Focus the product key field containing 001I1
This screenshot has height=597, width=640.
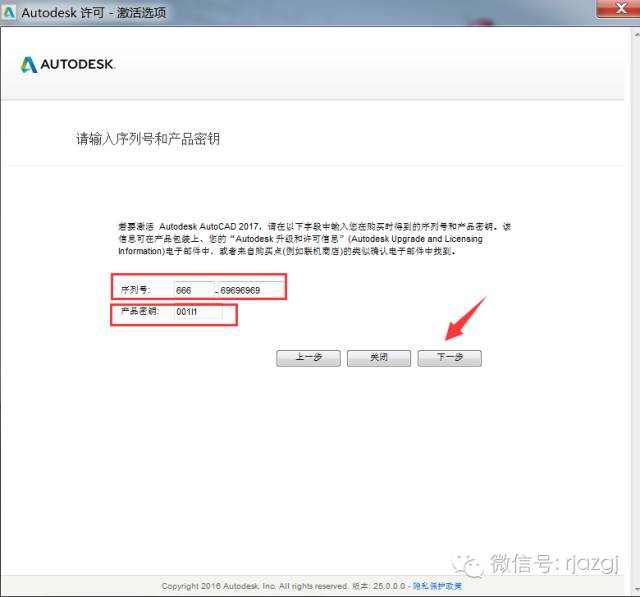point(198,312)
